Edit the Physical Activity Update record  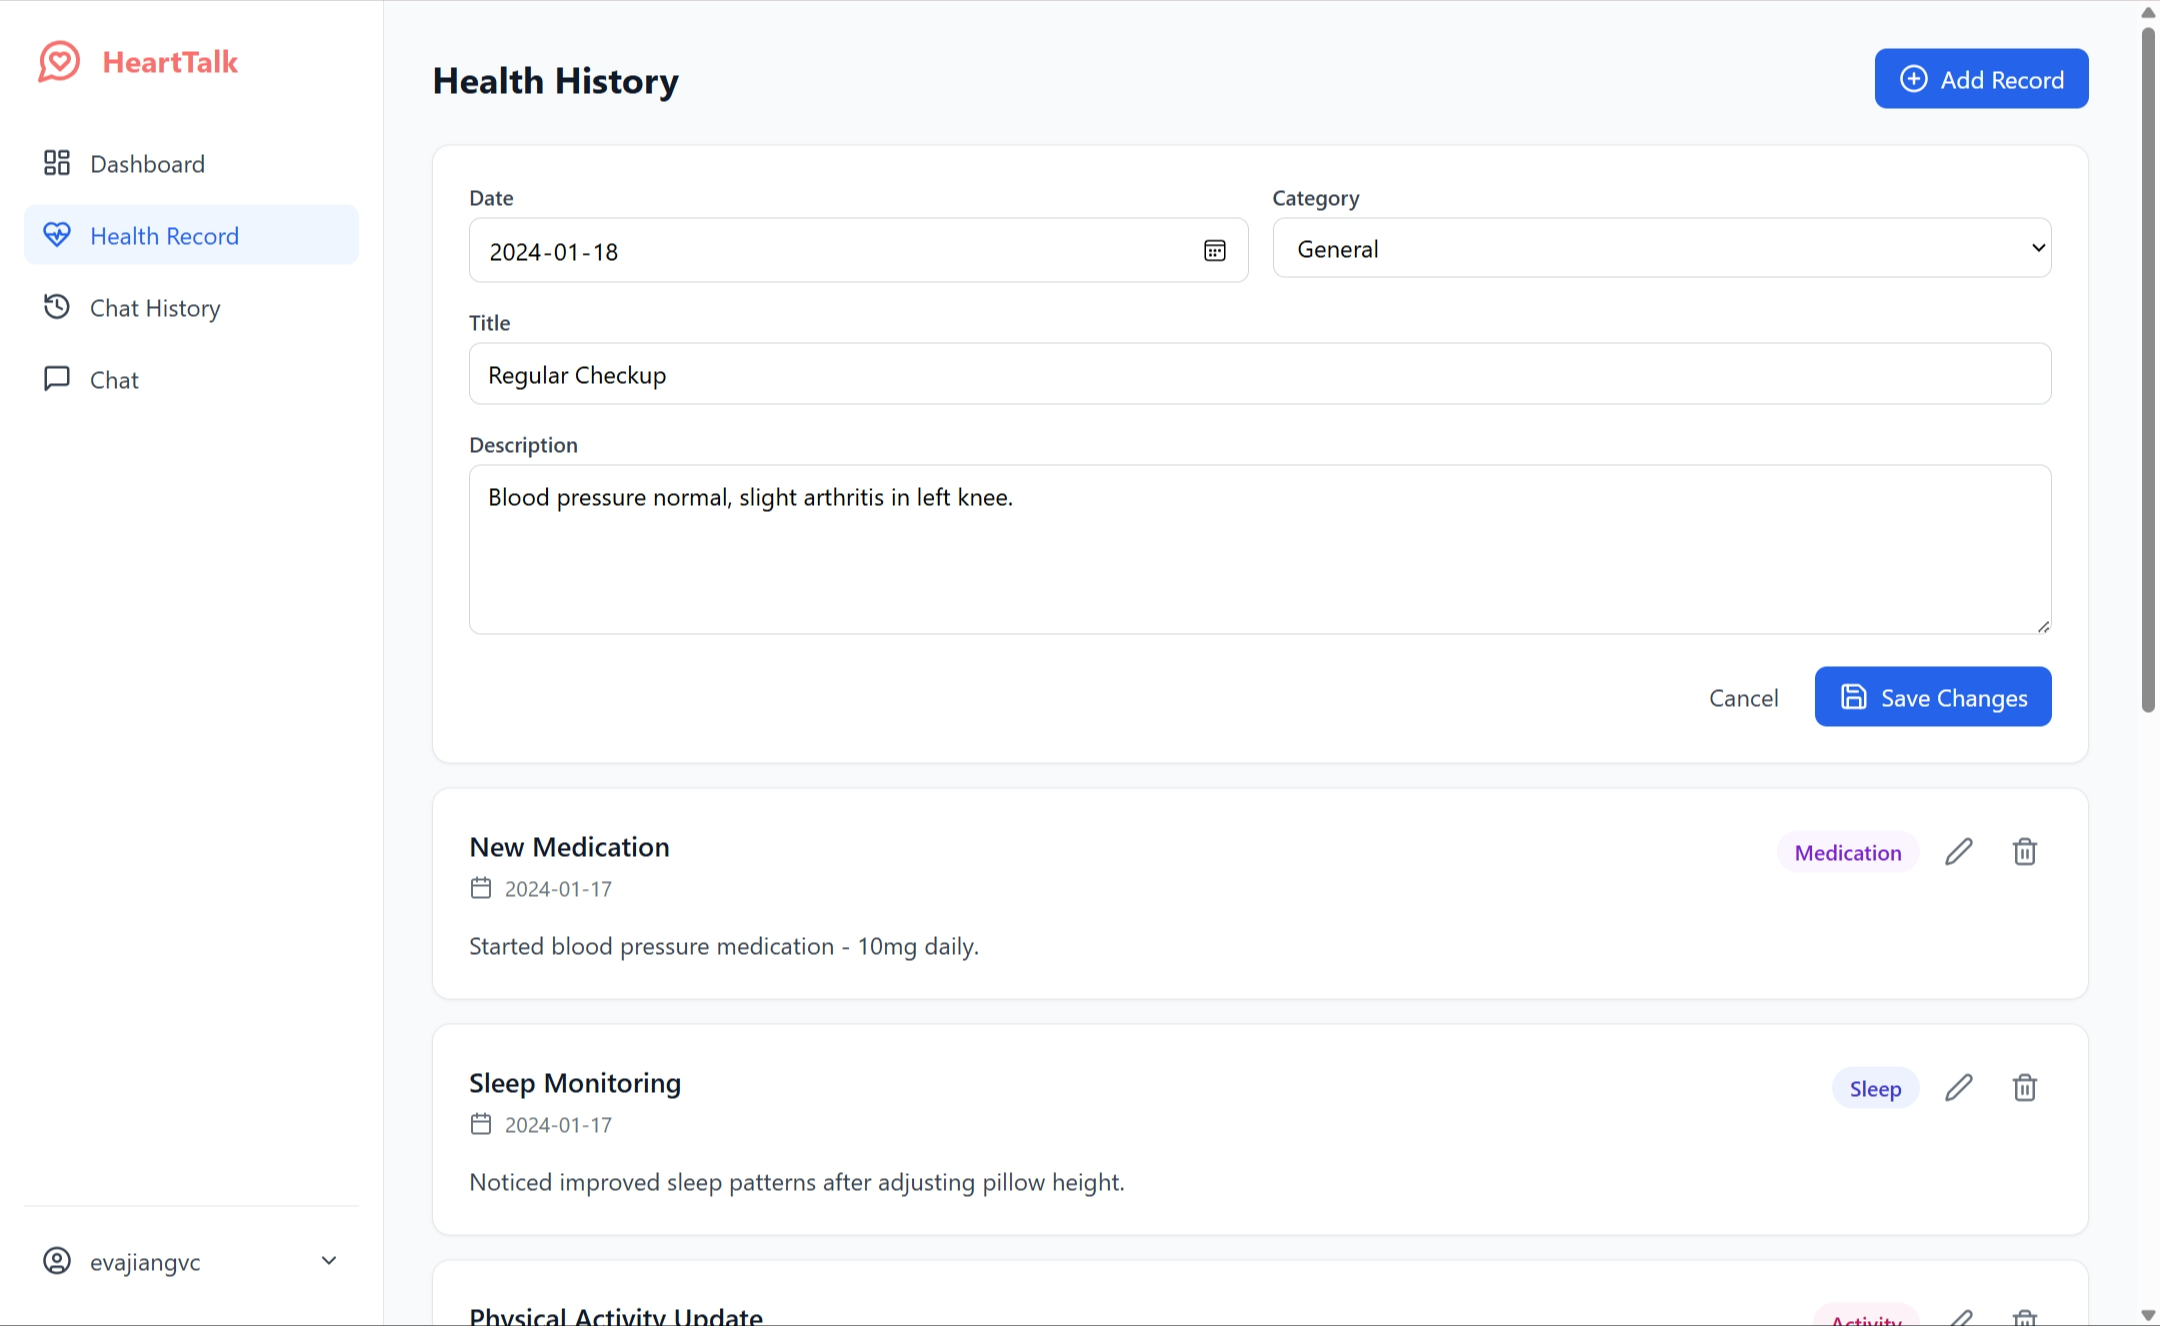coord(1960,1317)
